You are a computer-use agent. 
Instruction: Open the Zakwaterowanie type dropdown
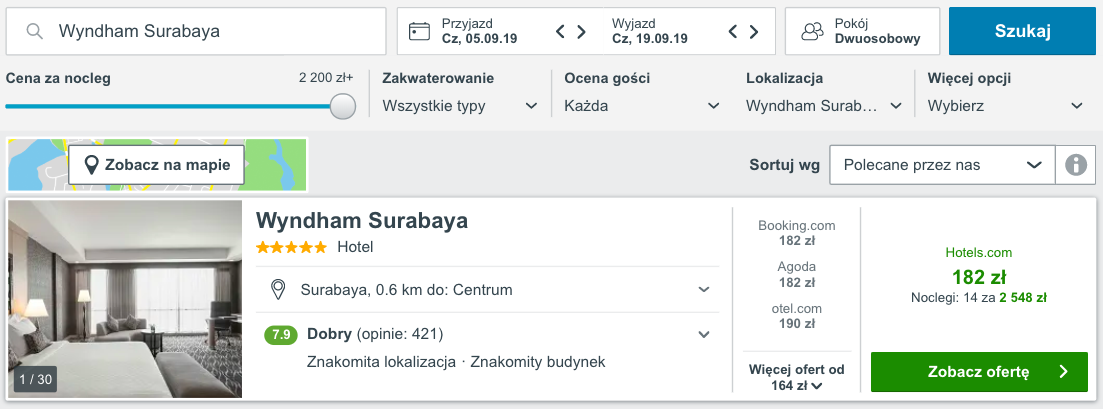[461, 106]
